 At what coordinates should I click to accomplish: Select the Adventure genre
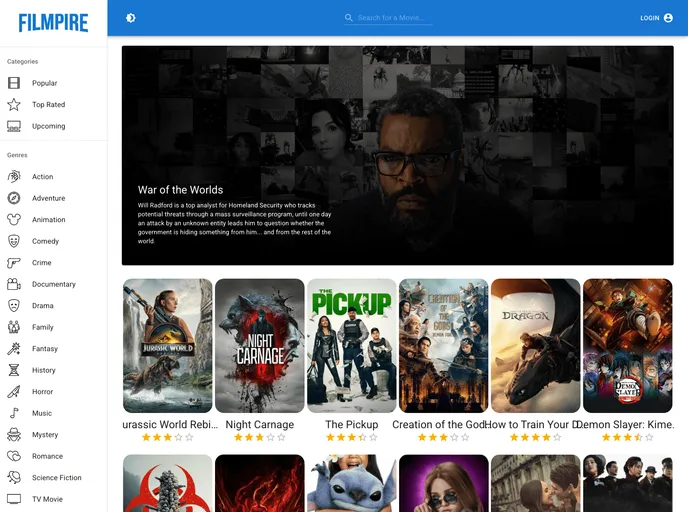click(x=54, y=198)
